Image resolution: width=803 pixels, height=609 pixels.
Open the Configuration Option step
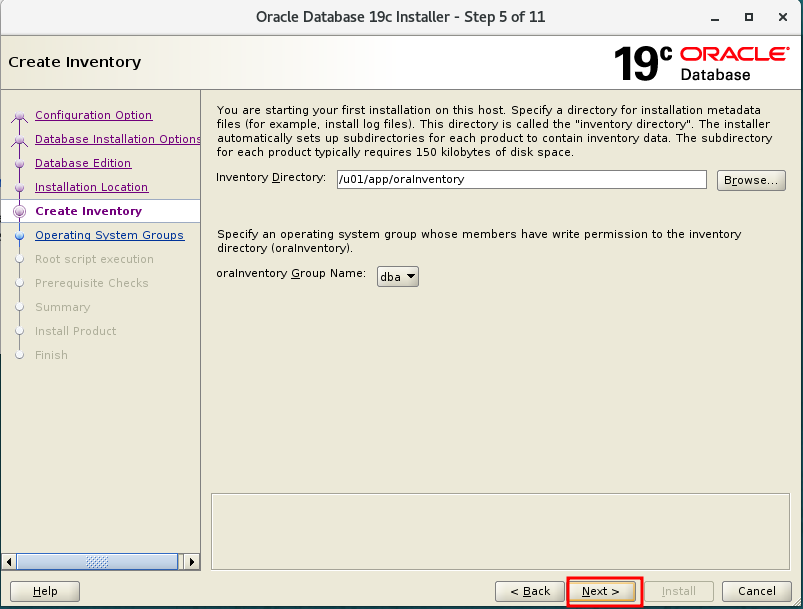pyautogui.click(x=93, y=115)
